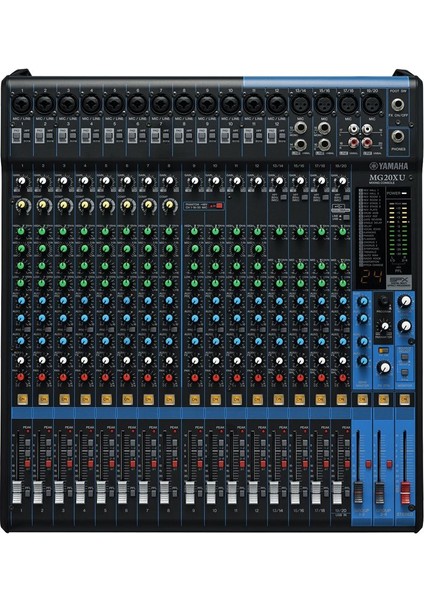424x600 pixels.
Task: Click the POWER indicator light
Action: click(x=404, y=193)
